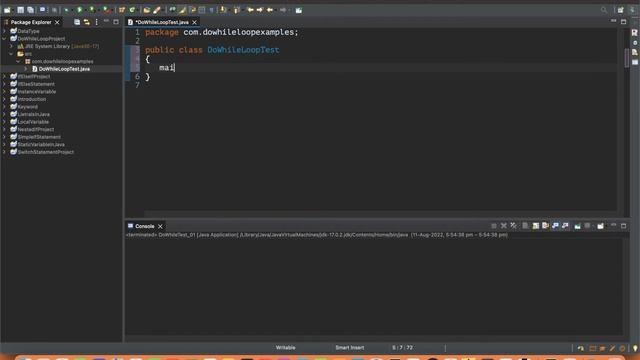Click Smart Insert status bar entry

349,348
